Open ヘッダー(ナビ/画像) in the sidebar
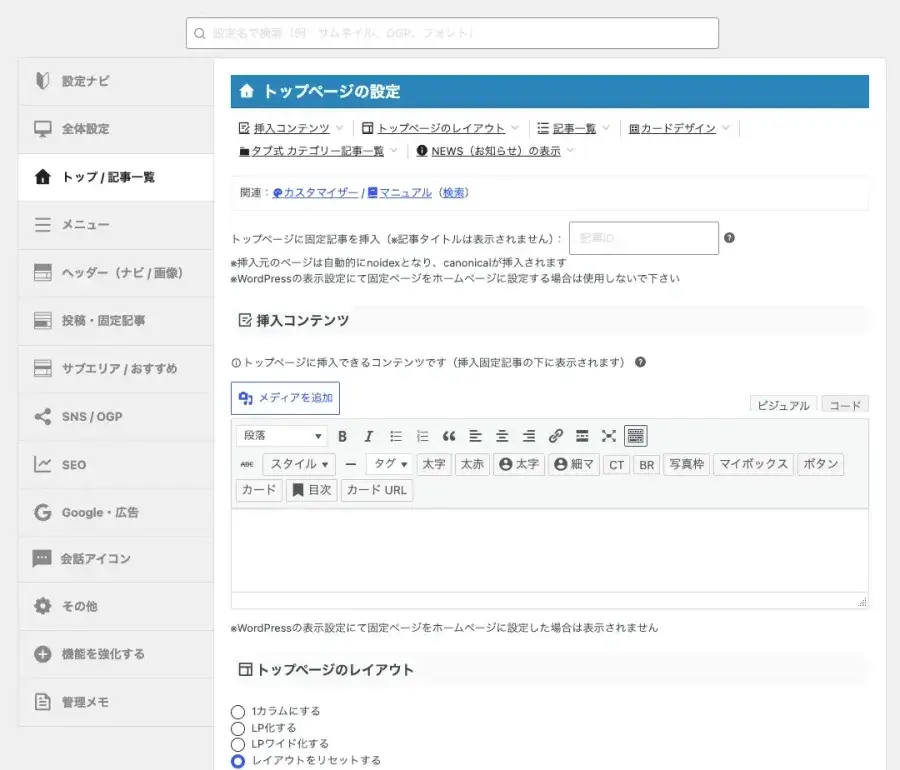 pyautogui.click(x=116, y=273)
